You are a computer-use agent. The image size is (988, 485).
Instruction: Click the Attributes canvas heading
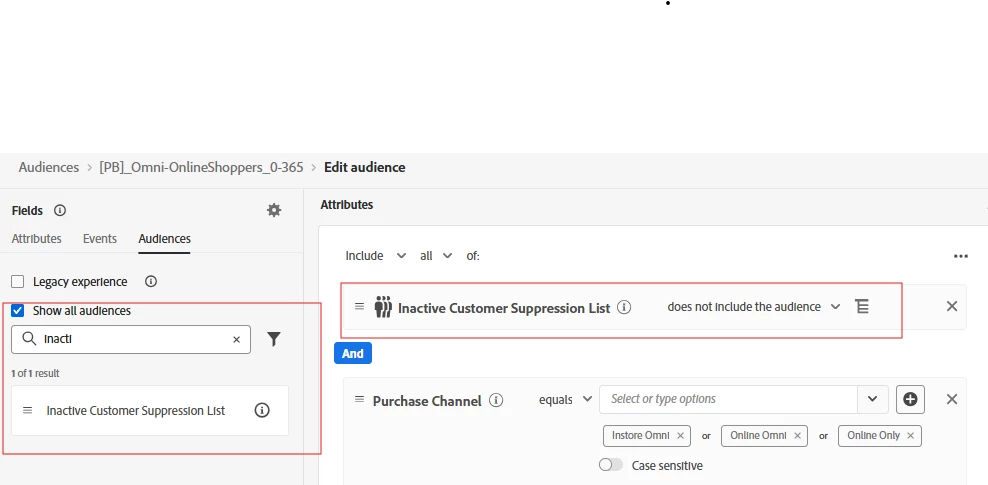coord(347,205)
